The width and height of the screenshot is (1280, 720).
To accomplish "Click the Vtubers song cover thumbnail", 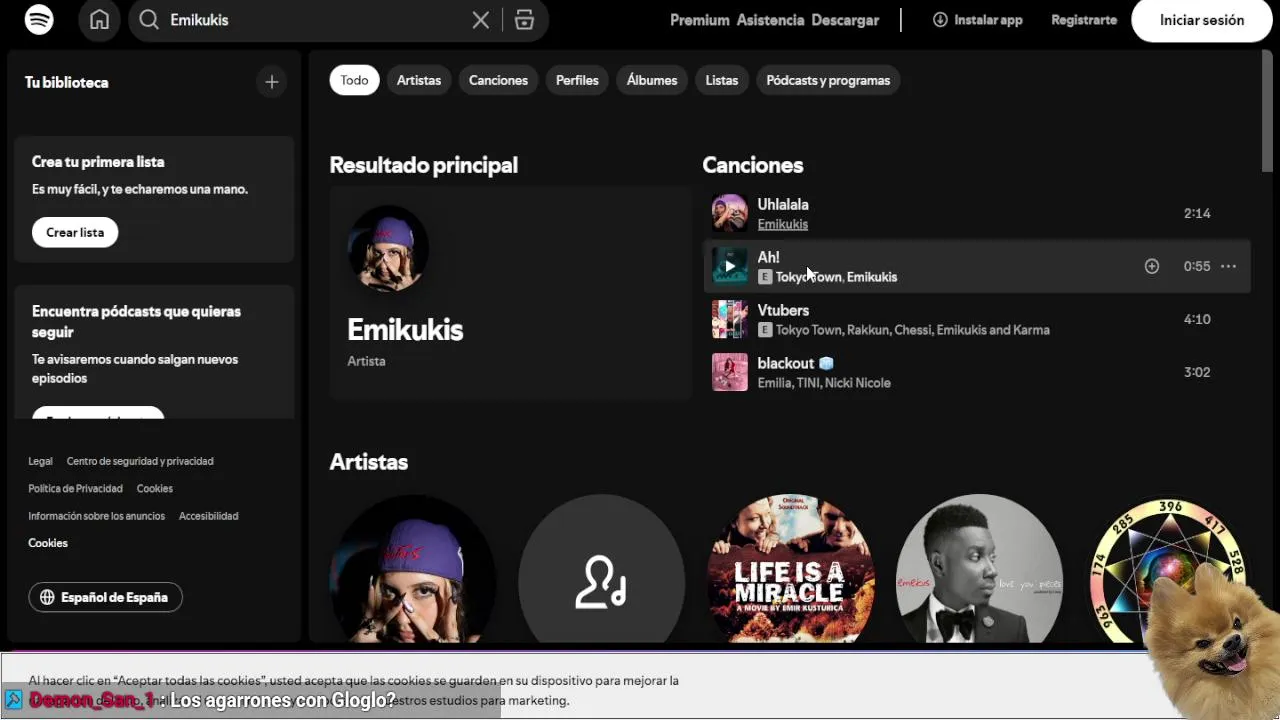I will tap(730, 319).
